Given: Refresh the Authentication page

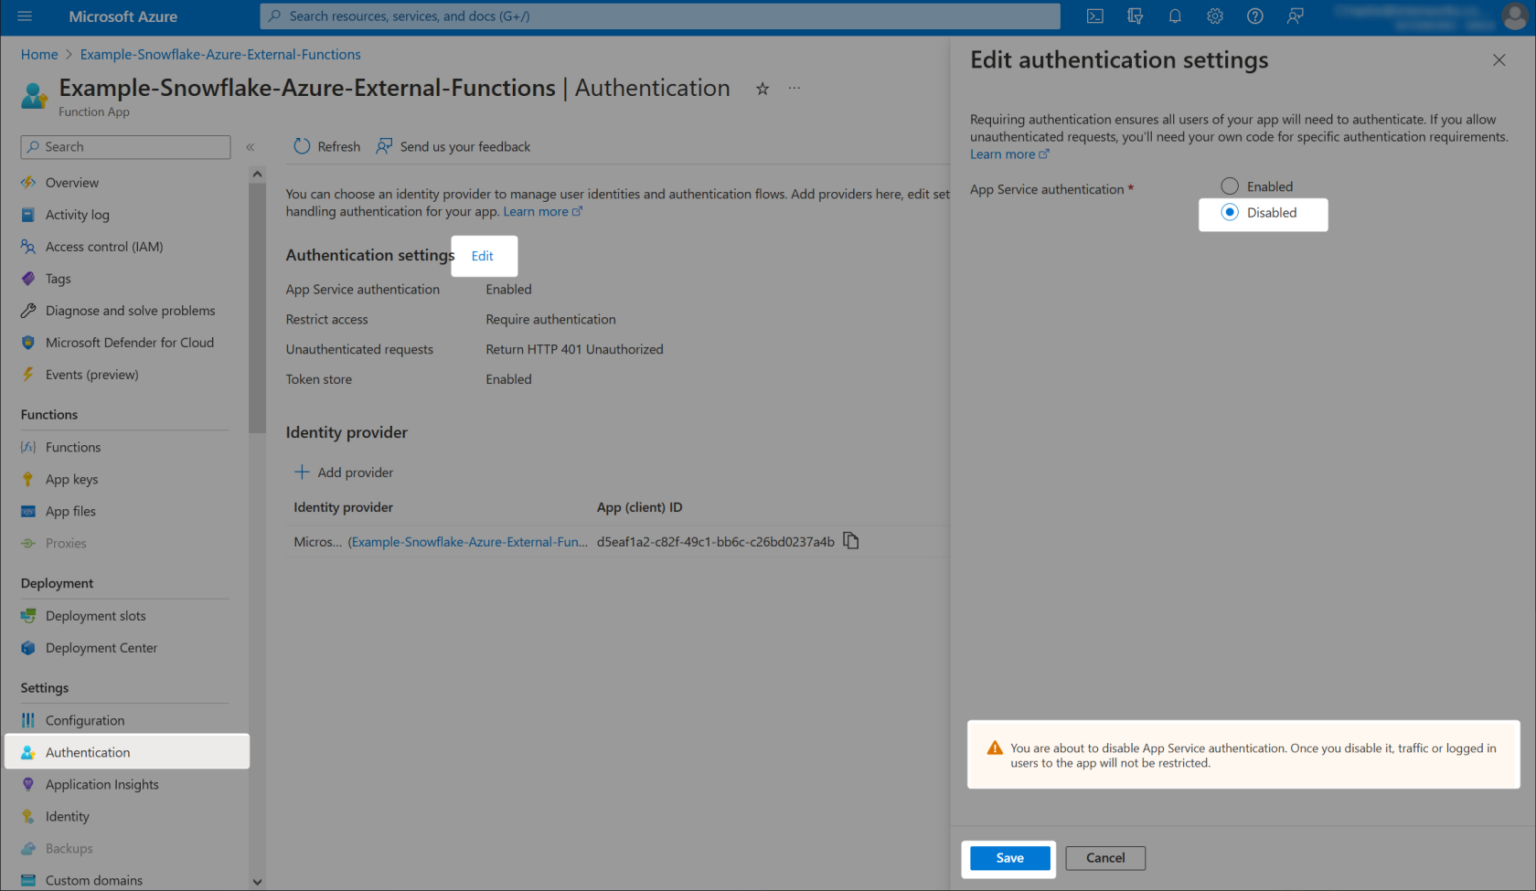Looking at the screenshot, I should coord(325,146).
